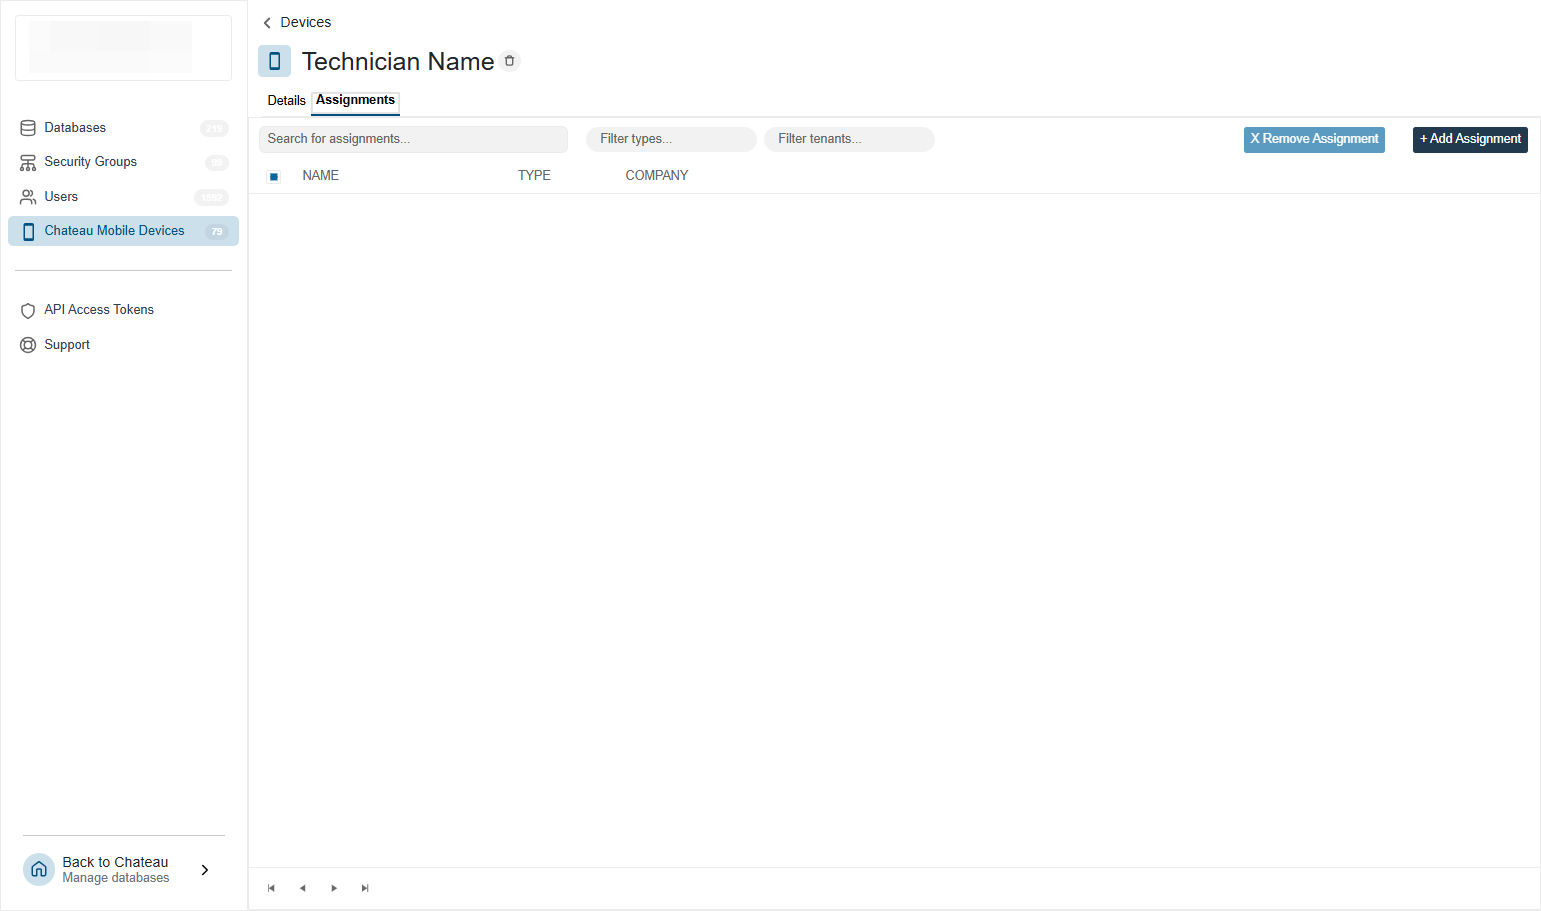Jump to first page of assignments
The image size is (1541, 911).
[271, 888]
